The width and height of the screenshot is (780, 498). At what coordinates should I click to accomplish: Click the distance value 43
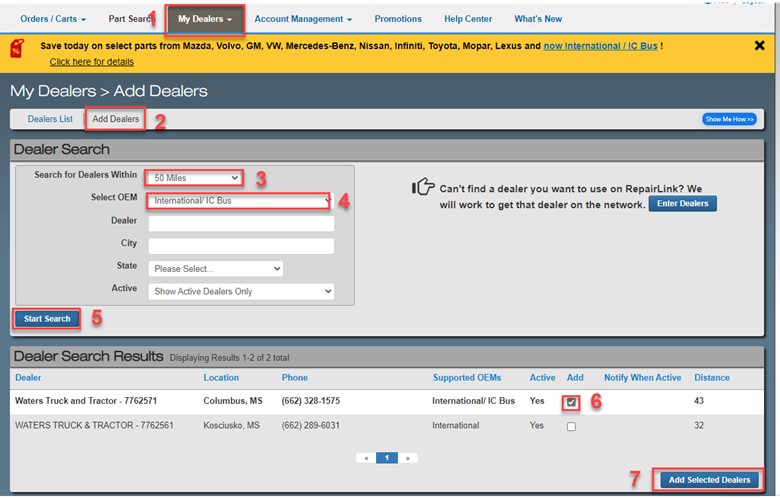(x=698, y=400)
